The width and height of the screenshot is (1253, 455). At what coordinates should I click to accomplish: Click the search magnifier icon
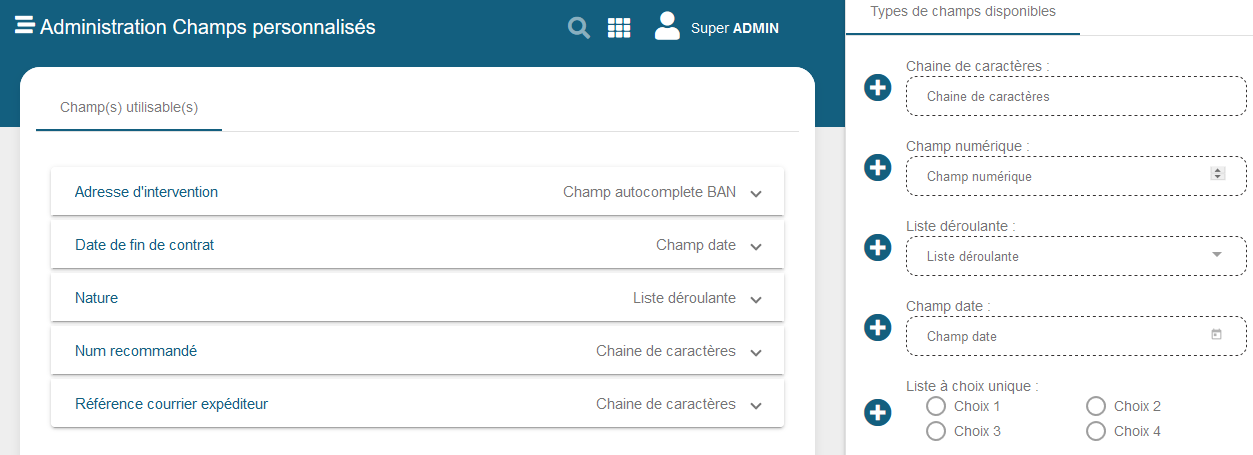(578, 28)
